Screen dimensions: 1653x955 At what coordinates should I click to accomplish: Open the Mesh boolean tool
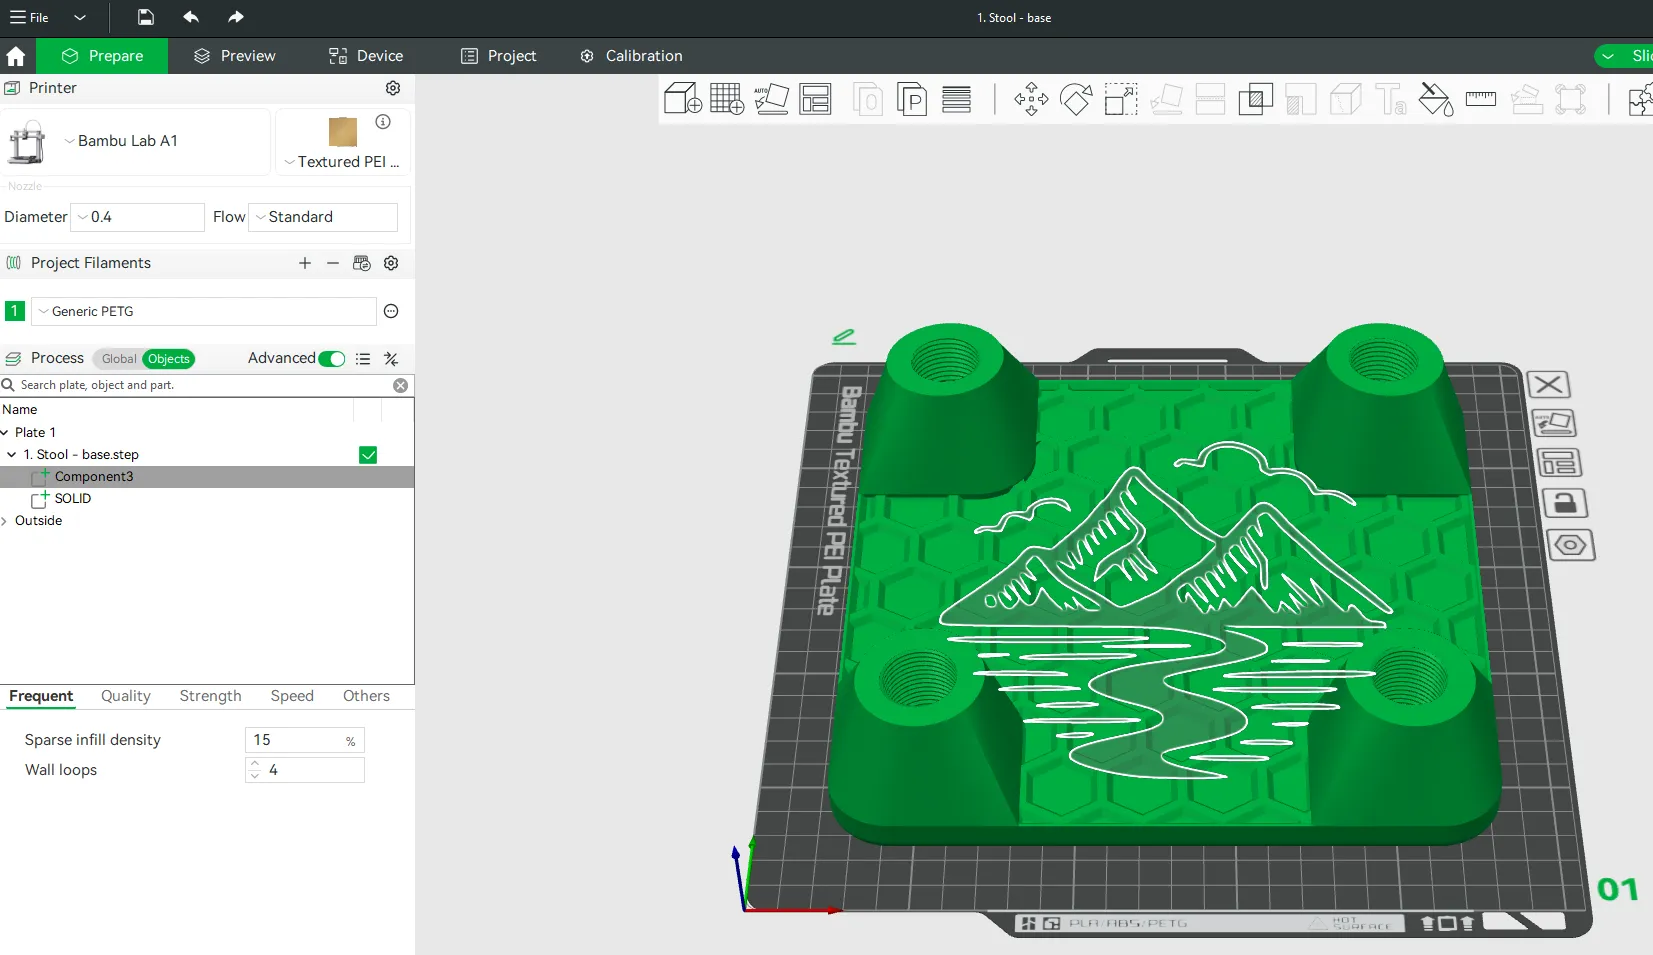pyautogui.click(x=1255, y=99)
